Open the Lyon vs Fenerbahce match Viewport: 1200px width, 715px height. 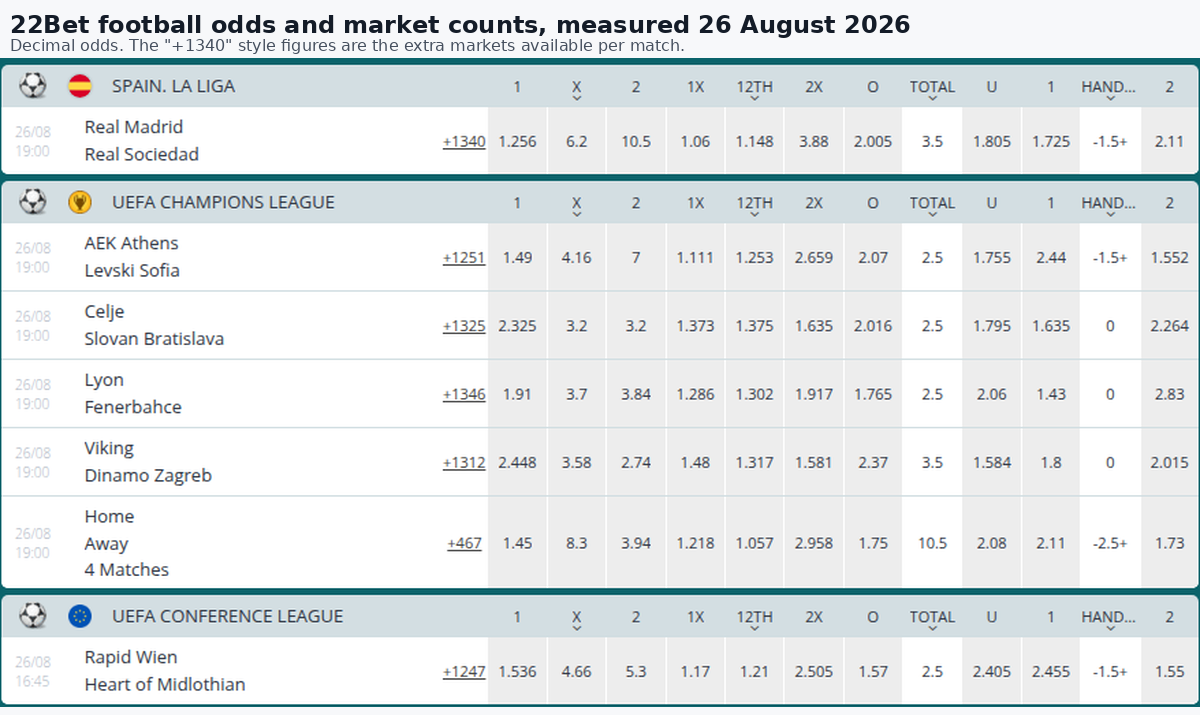133,394
